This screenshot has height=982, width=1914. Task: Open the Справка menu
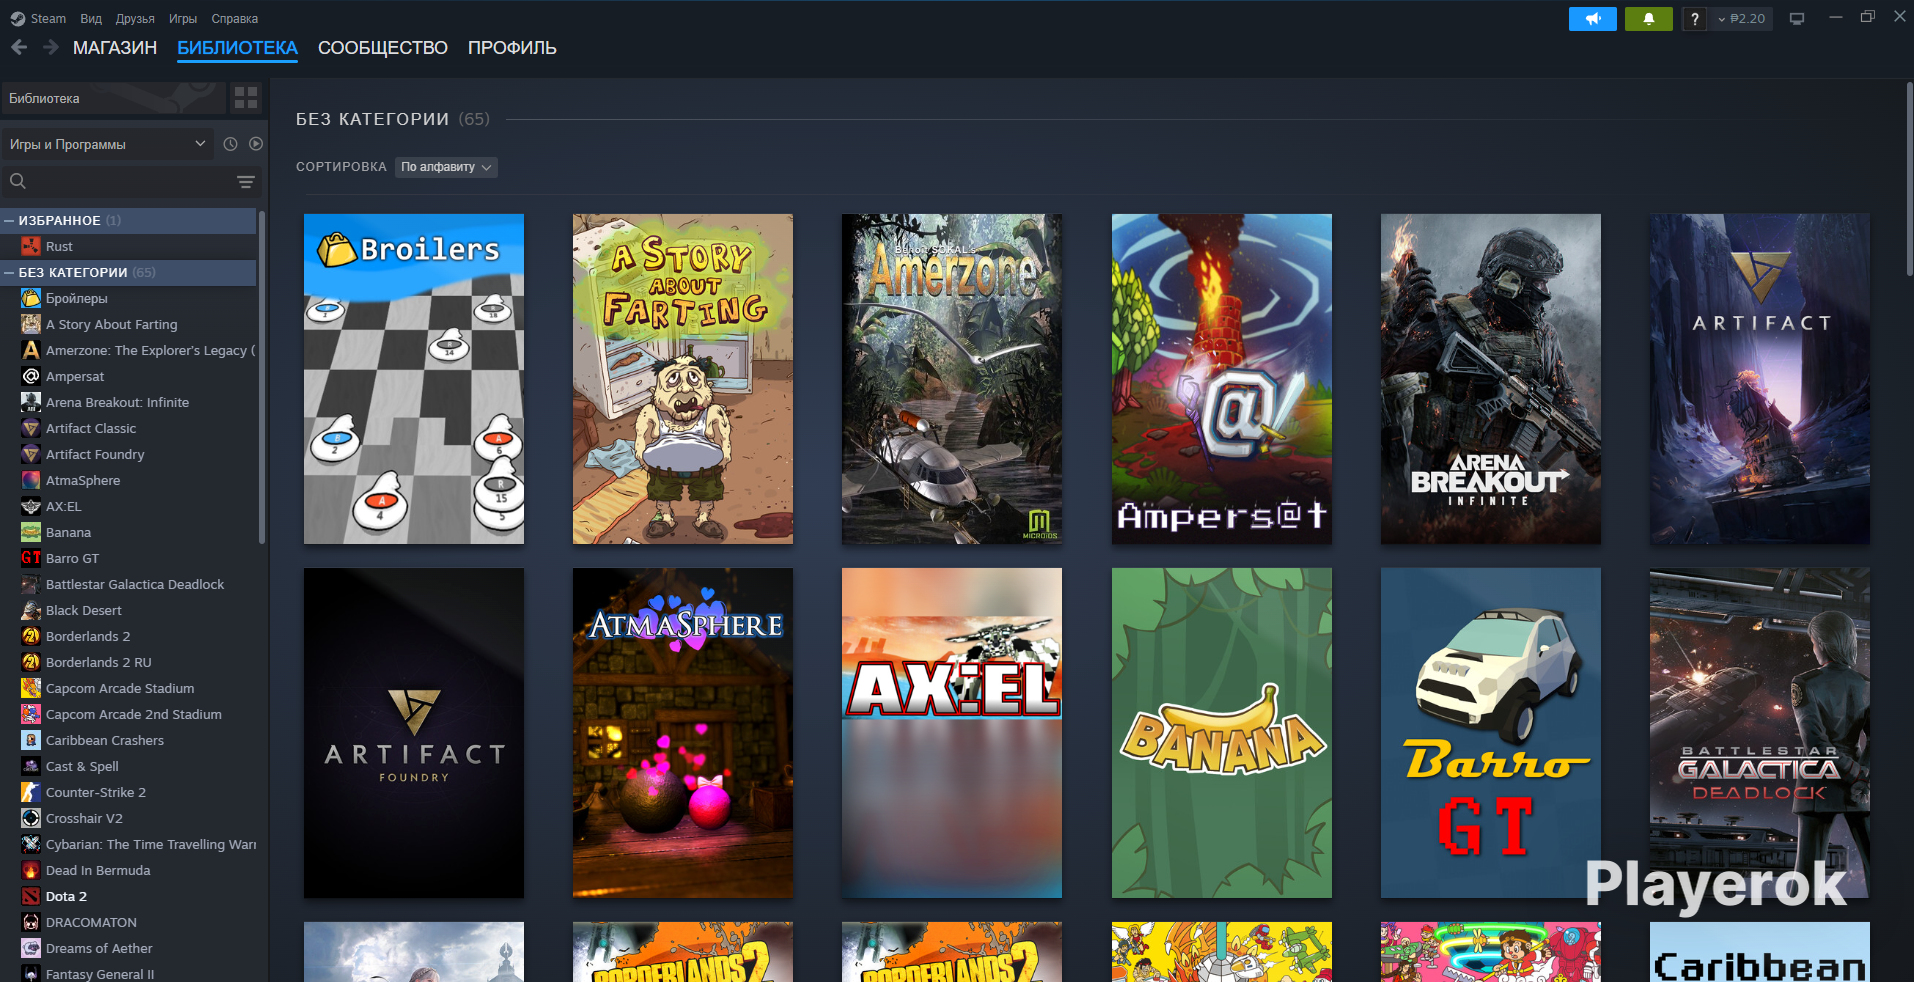(235, 18)
